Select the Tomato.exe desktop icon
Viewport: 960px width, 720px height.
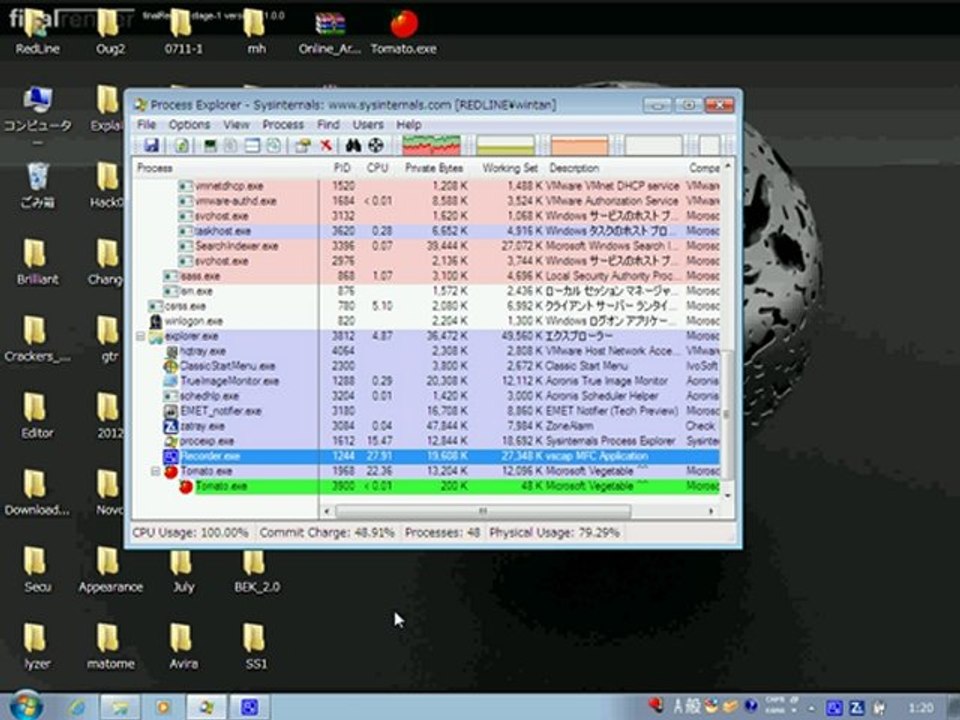click(403, 32)
